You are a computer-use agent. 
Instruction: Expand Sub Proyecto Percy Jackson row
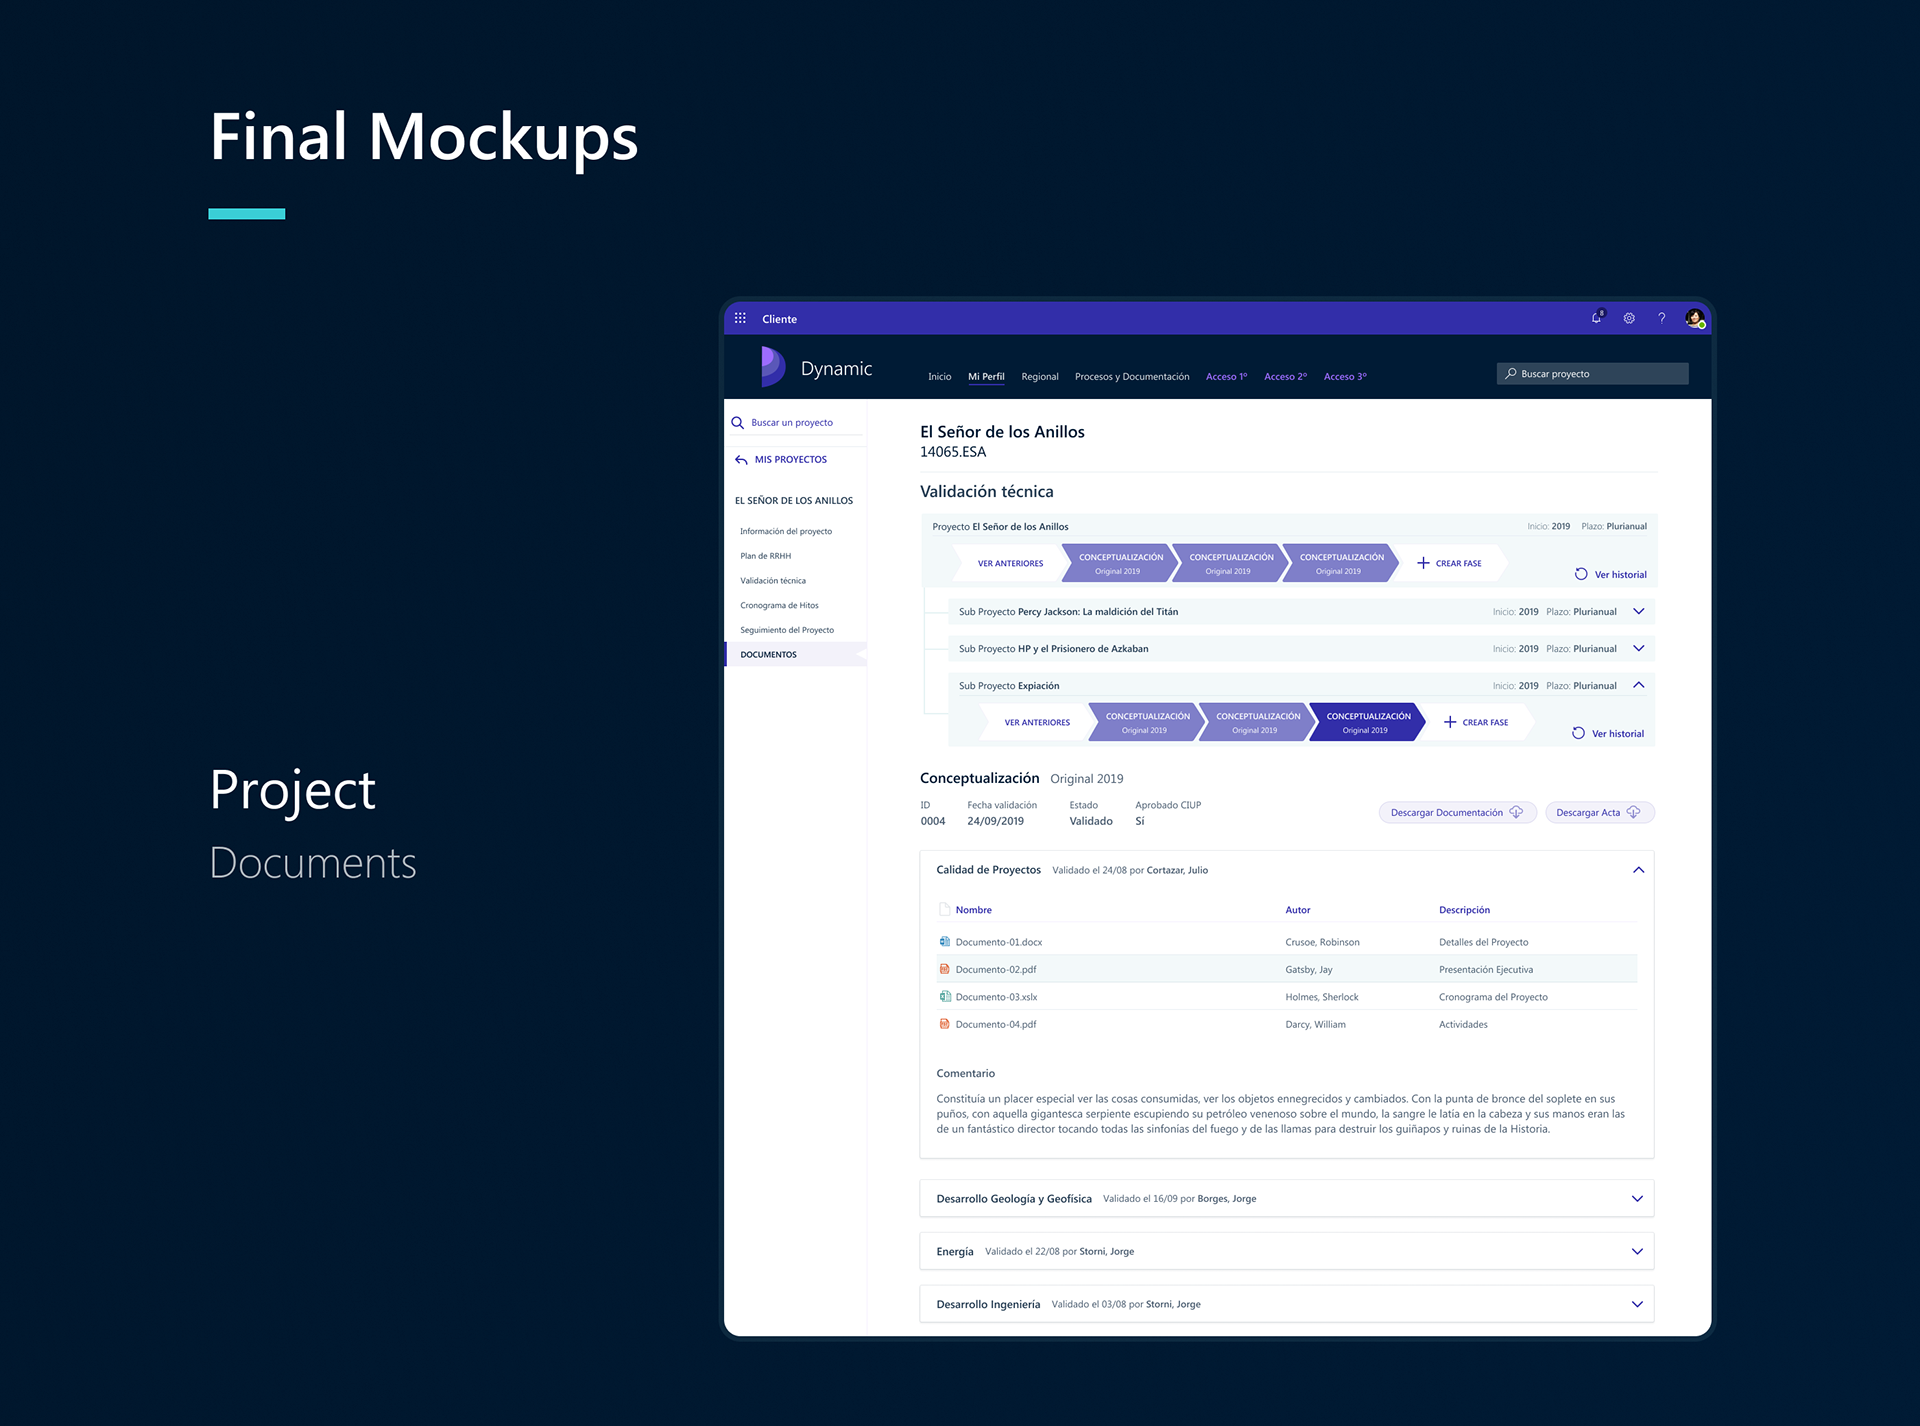click(x=1638, y=611)
